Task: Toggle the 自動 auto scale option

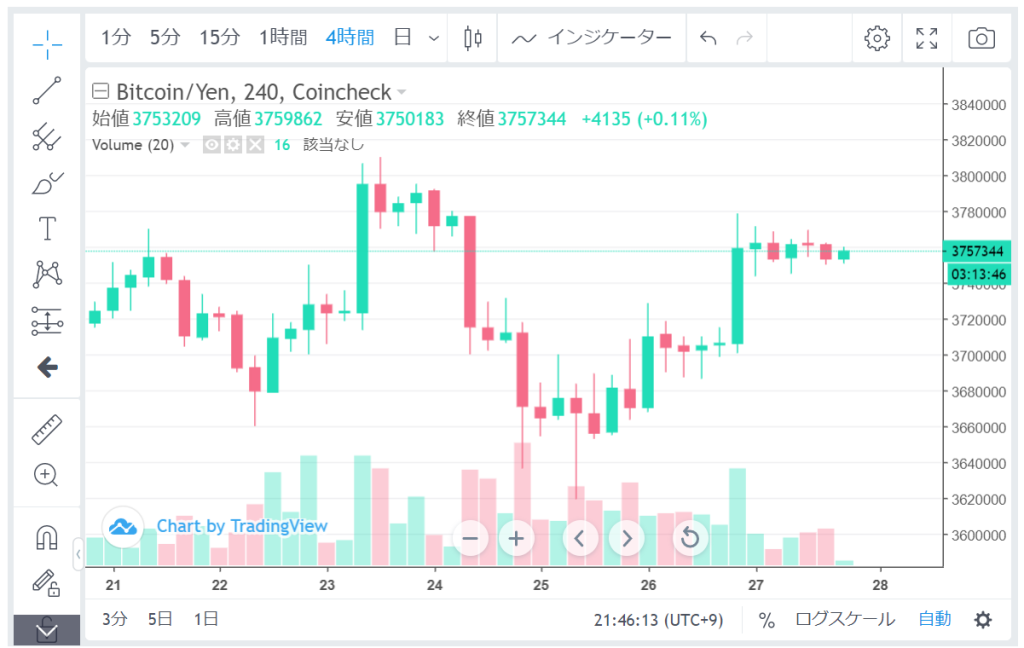Action: (x=935, y=619)
